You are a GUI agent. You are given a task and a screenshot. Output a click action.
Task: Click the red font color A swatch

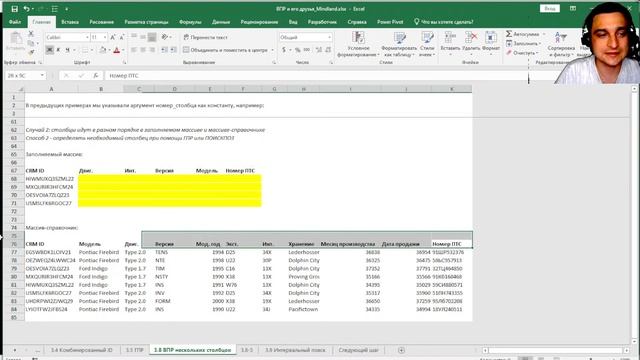(x=117, y=50)
